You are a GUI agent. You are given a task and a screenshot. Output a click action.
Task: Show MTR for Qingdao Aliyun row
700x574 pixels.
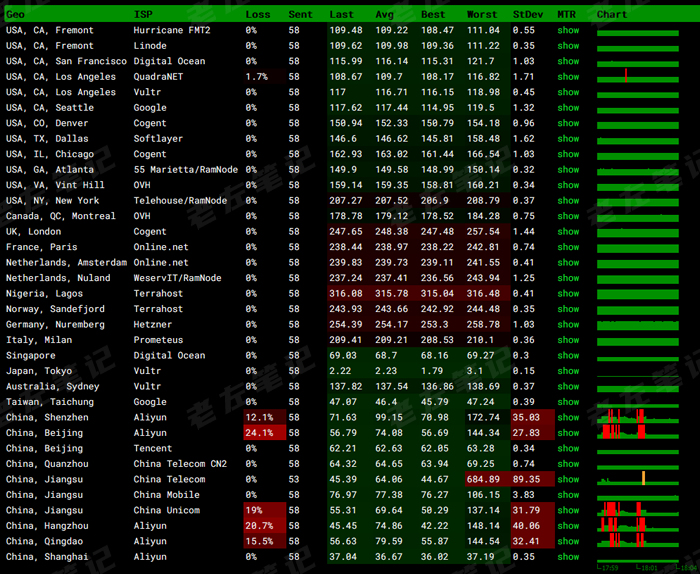[x=568, y=541]
